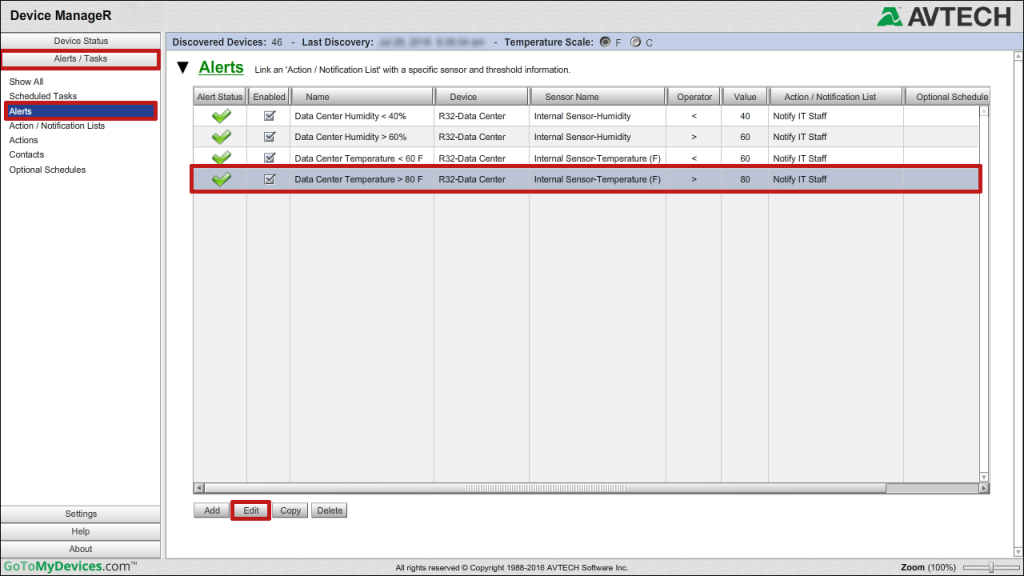Delete the selected alert

[x=330, y=510]
